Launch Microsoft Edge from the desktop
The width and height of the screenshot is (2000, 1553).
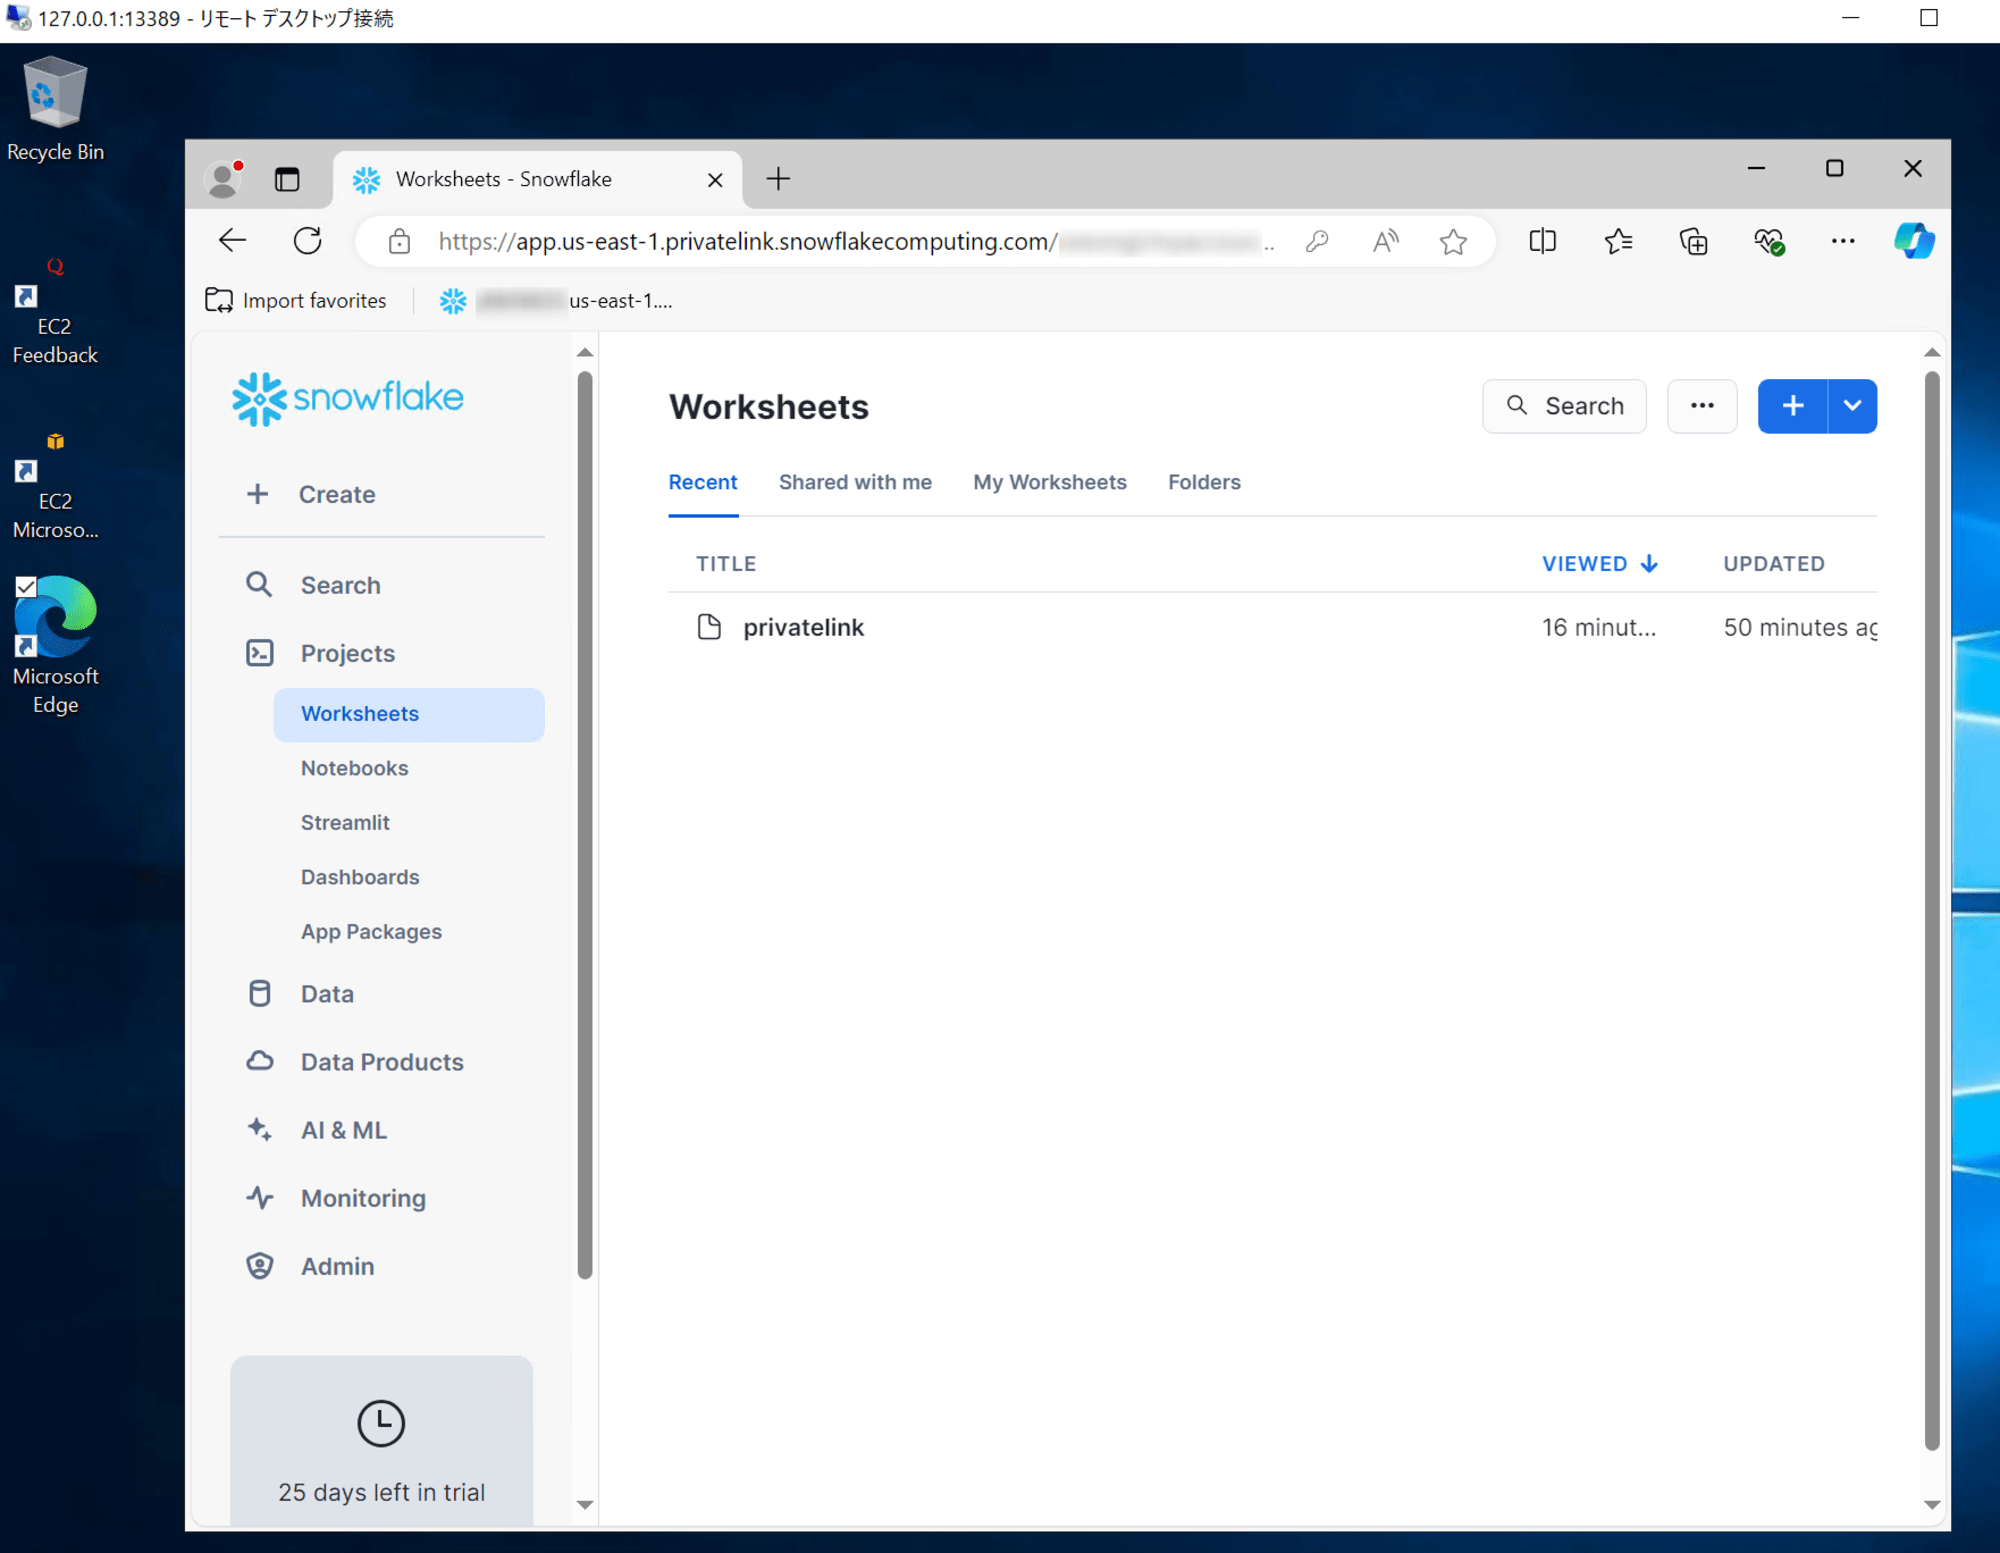[55, 645]
